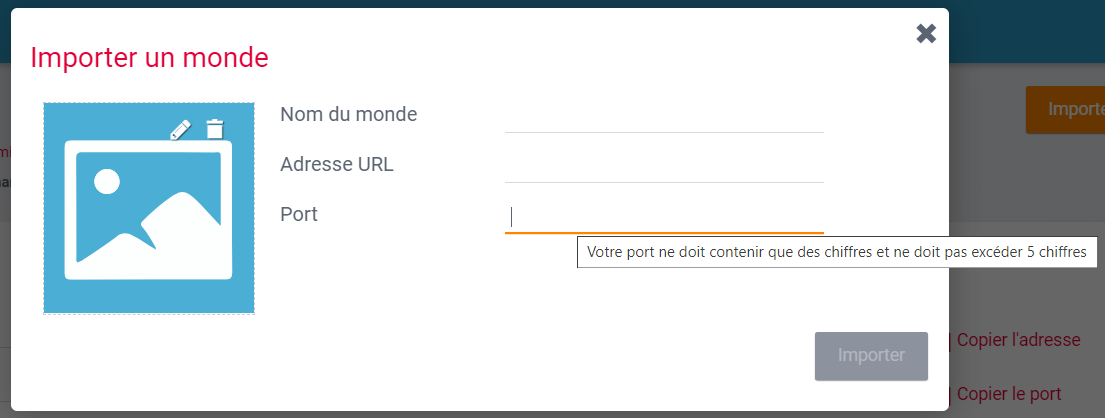This screenshot has width=1105, height=418.
Task: Click the port validation tooltip message
Action: click(836, 253)
